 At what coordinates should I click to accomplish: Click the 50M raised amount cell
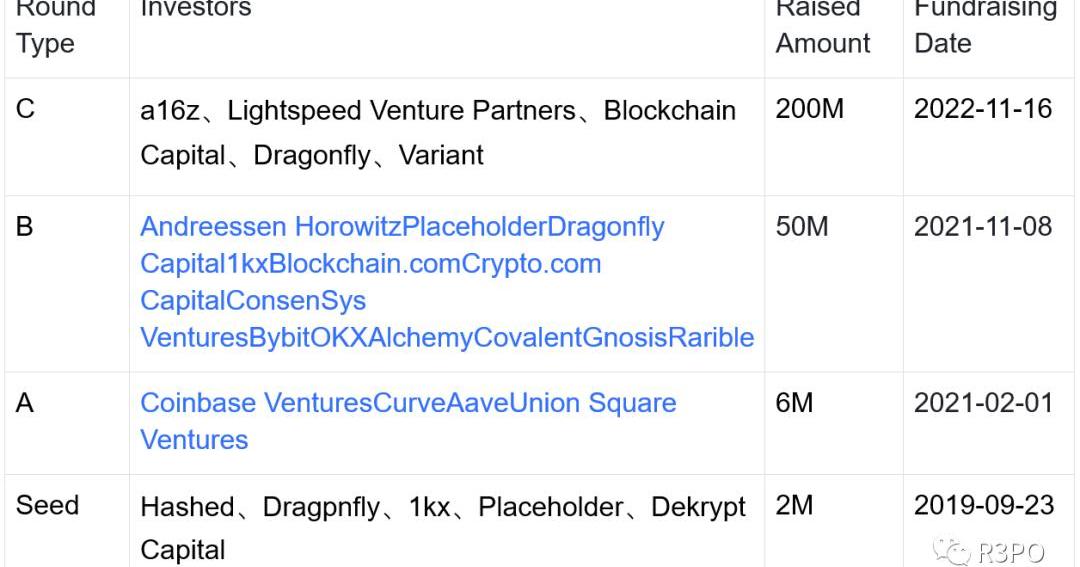click(x=802, y=227)
